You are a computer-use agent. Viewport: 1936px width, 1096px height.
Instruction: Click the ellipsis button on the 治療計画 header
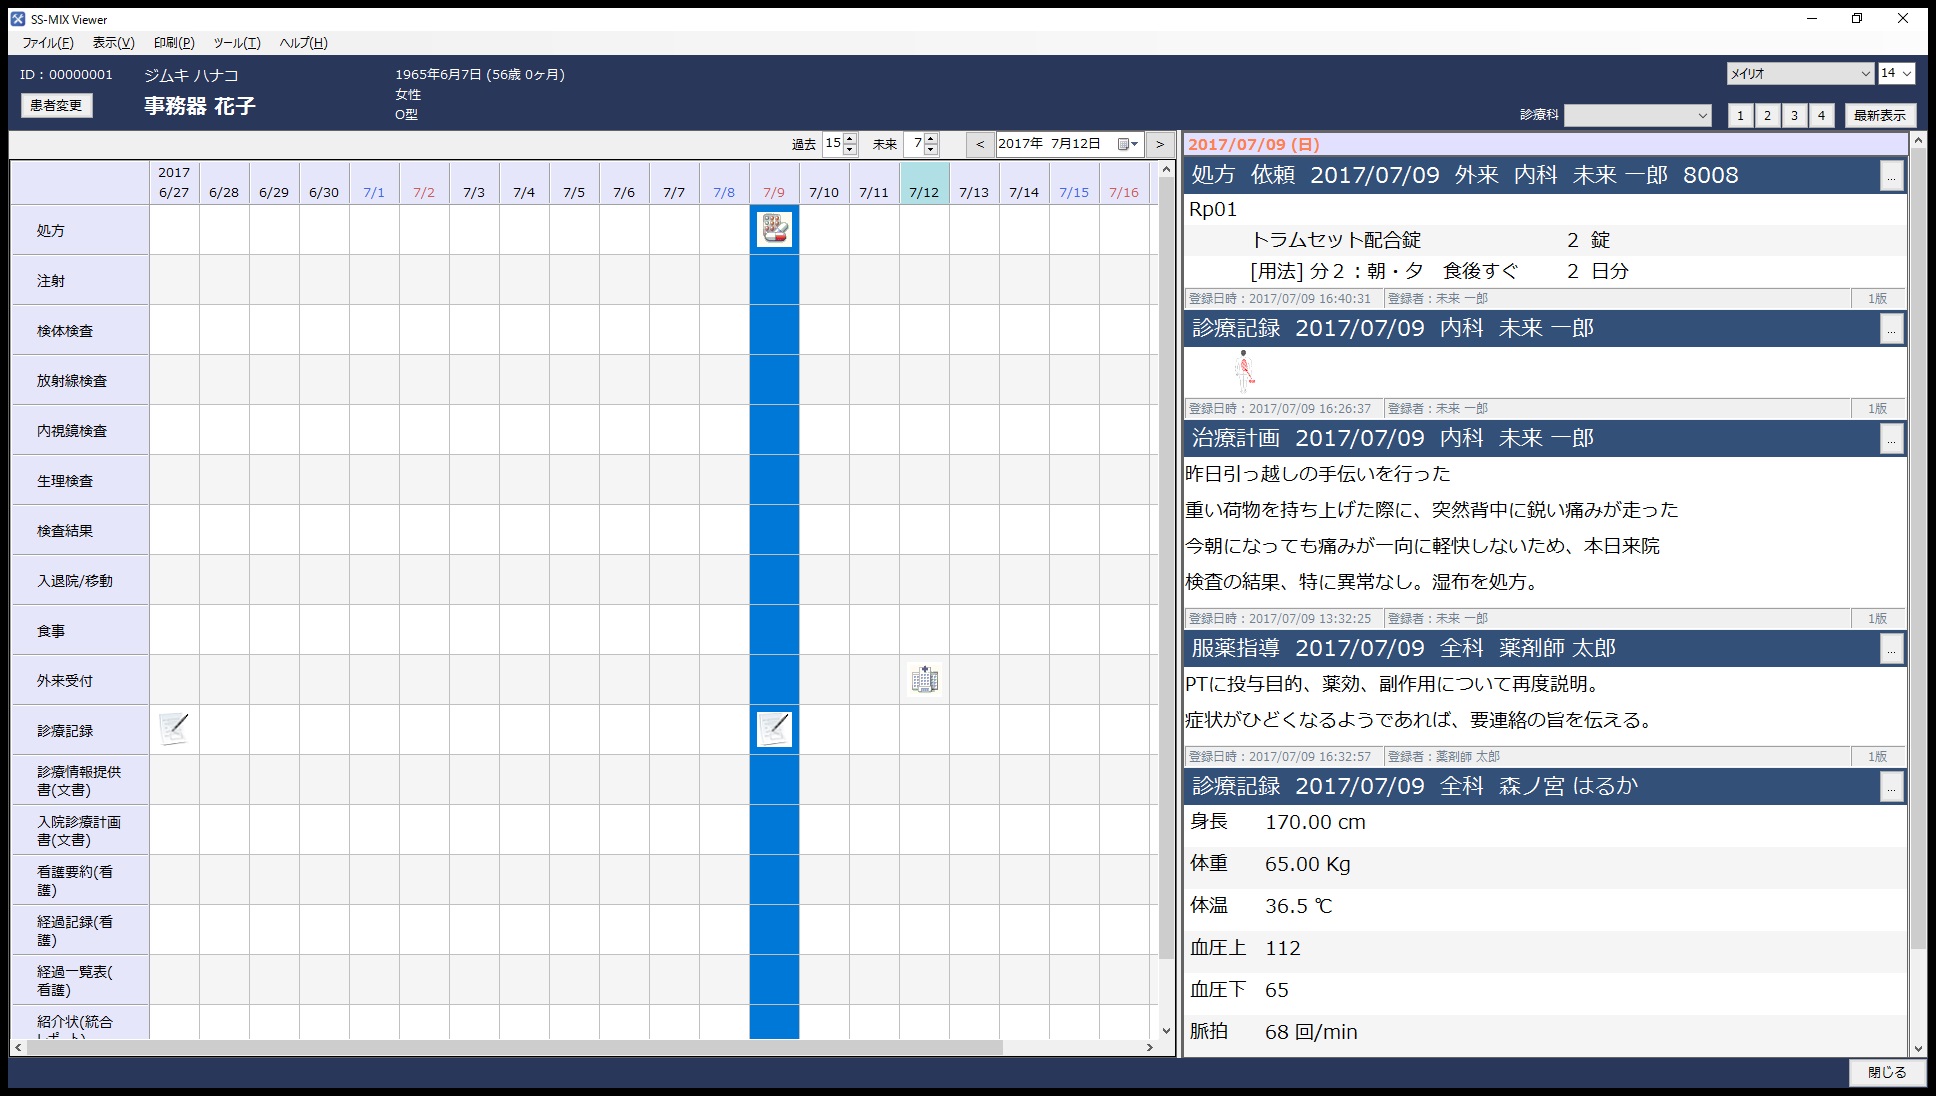coord(1891,440)
